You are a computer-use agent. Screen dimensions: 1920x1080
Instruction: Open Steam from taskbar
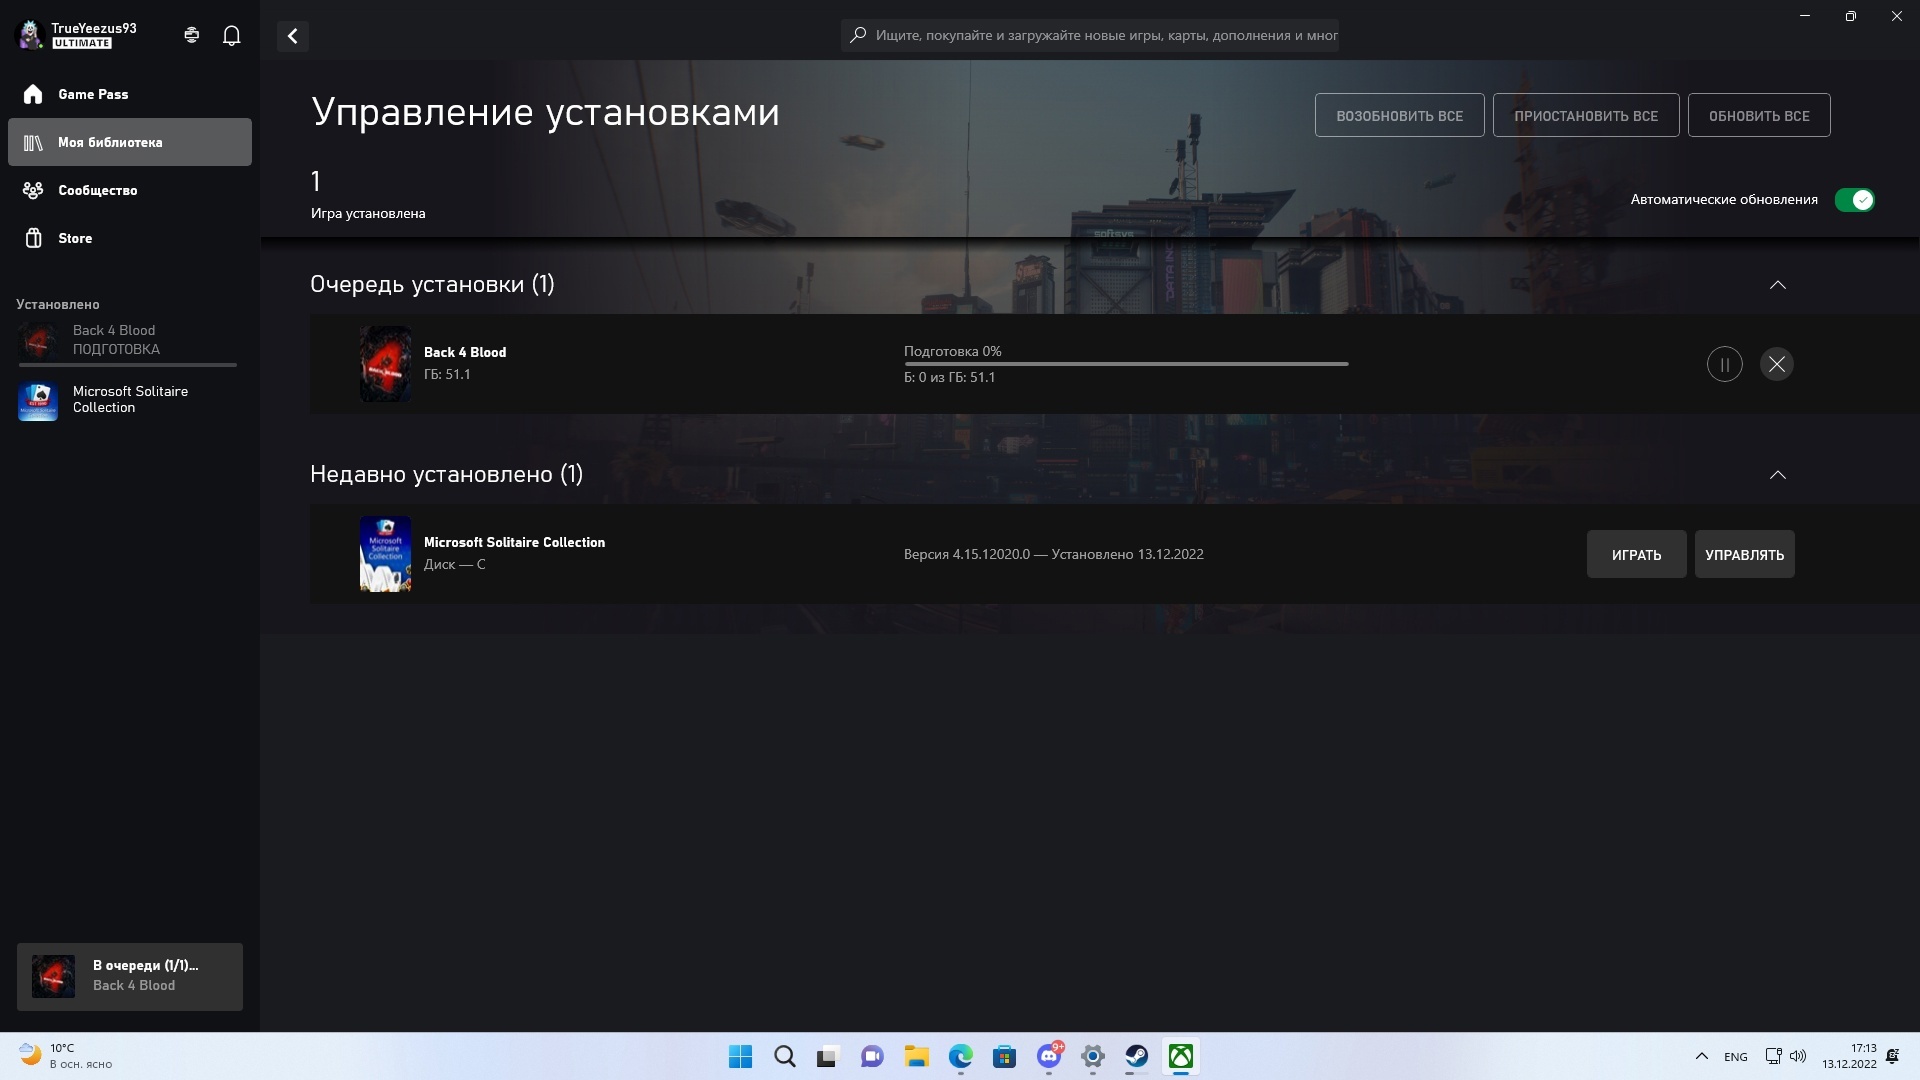tap(1137, 1056)
